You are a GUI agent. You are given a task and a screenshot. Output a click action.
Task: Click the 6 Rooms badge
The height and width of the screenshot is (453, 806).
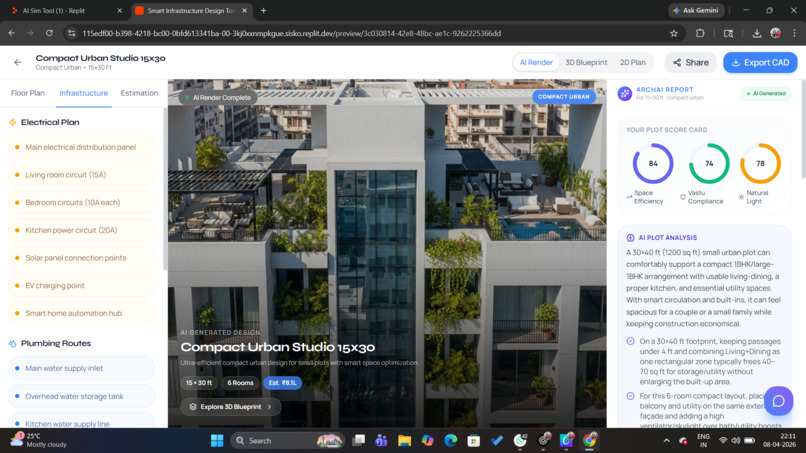(240, 383)
